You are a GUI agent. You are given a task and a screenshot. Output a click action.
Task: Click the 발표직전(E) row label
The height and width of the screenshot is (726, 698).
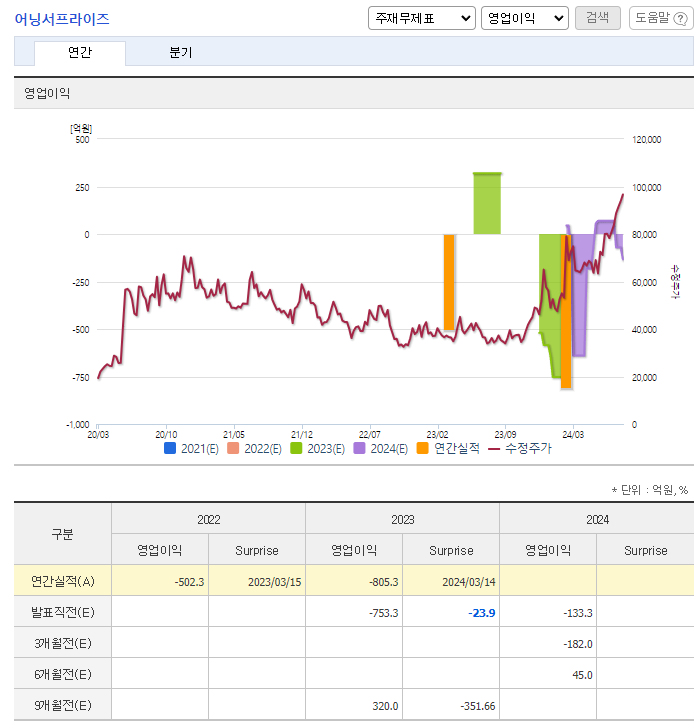(62, 612)
